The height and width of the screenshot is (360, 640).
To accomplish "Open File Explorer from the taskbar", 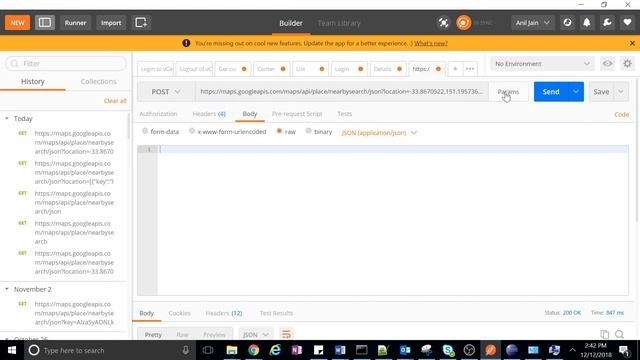I will click(232, 350).
